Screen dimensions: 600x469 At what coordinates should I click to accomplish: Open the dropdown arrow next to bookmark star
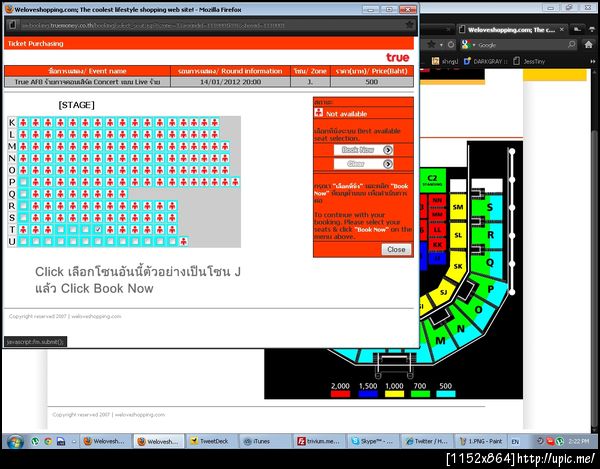pyautogui.click(x=441, y=45)
